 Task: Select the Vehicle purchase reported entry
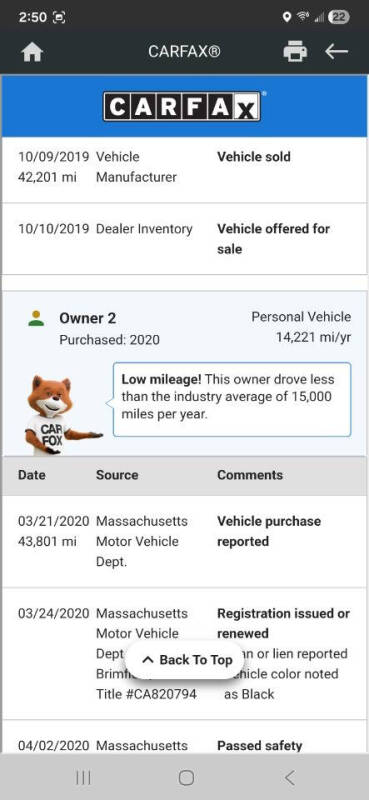(x=184, y=541)
